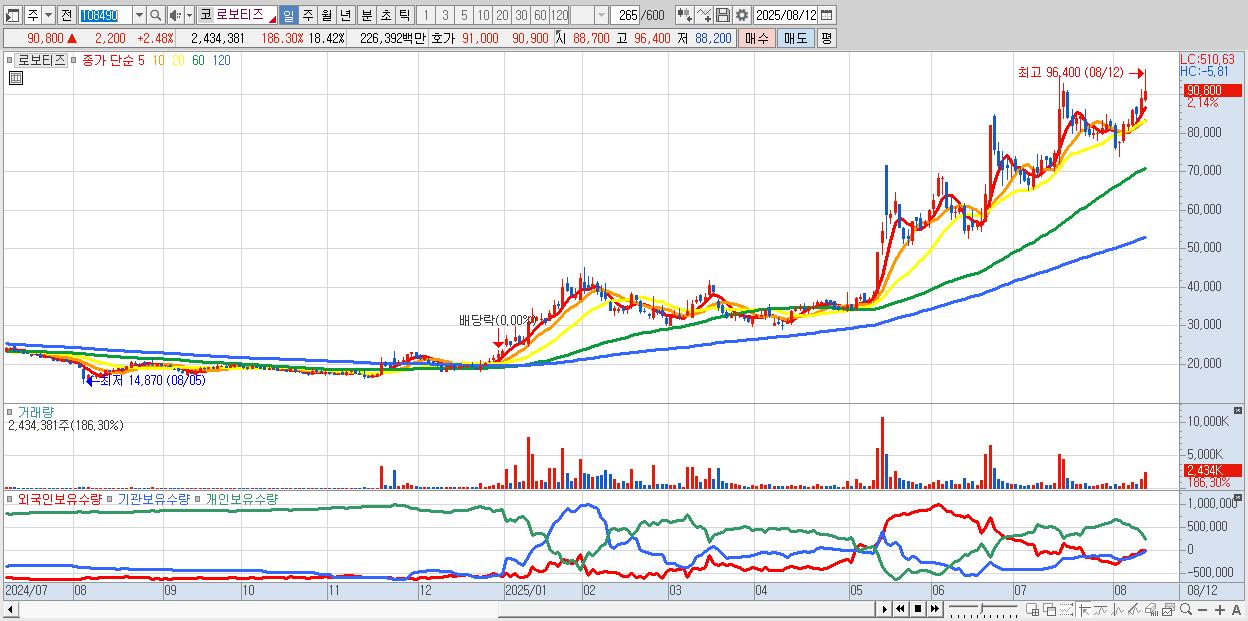Click the 265 candle count field
Screen dimensions: 1248x621
[x=626, y=15]
